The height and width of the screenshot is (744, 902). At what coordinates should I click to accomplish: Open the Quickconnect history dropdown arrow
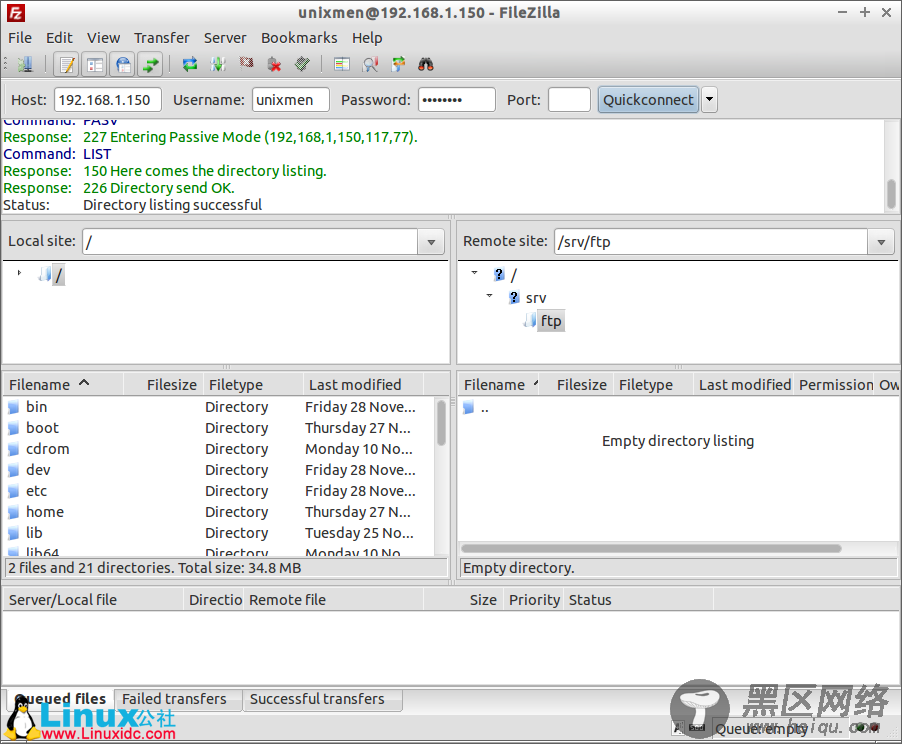click(x=709, y=100)
